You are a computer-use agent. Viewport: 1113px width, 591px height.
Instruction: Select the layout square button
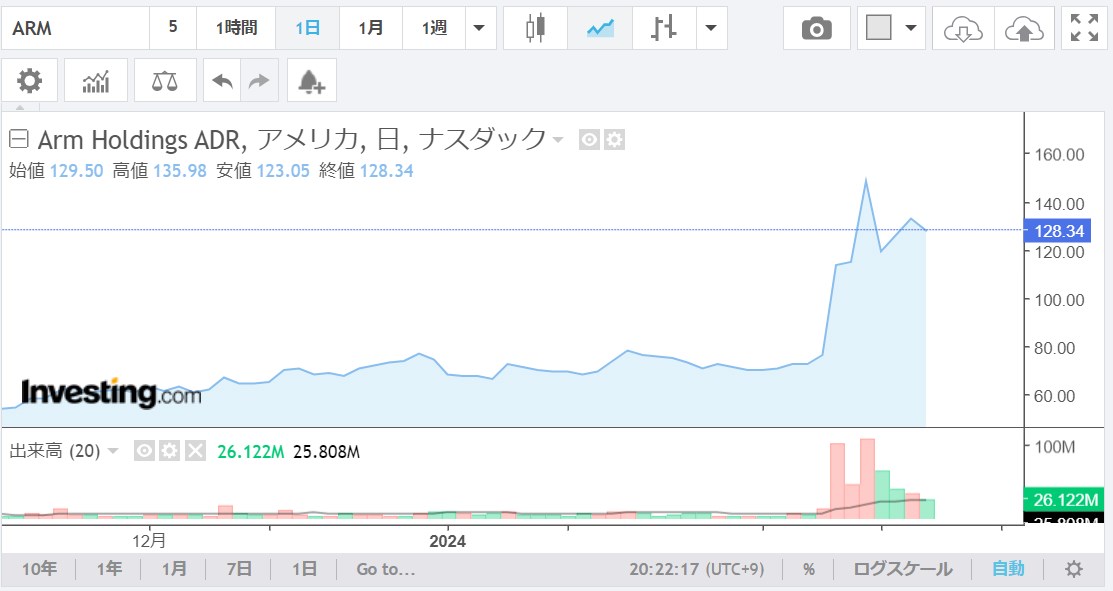pyautogui.click(x=878, y=28)
